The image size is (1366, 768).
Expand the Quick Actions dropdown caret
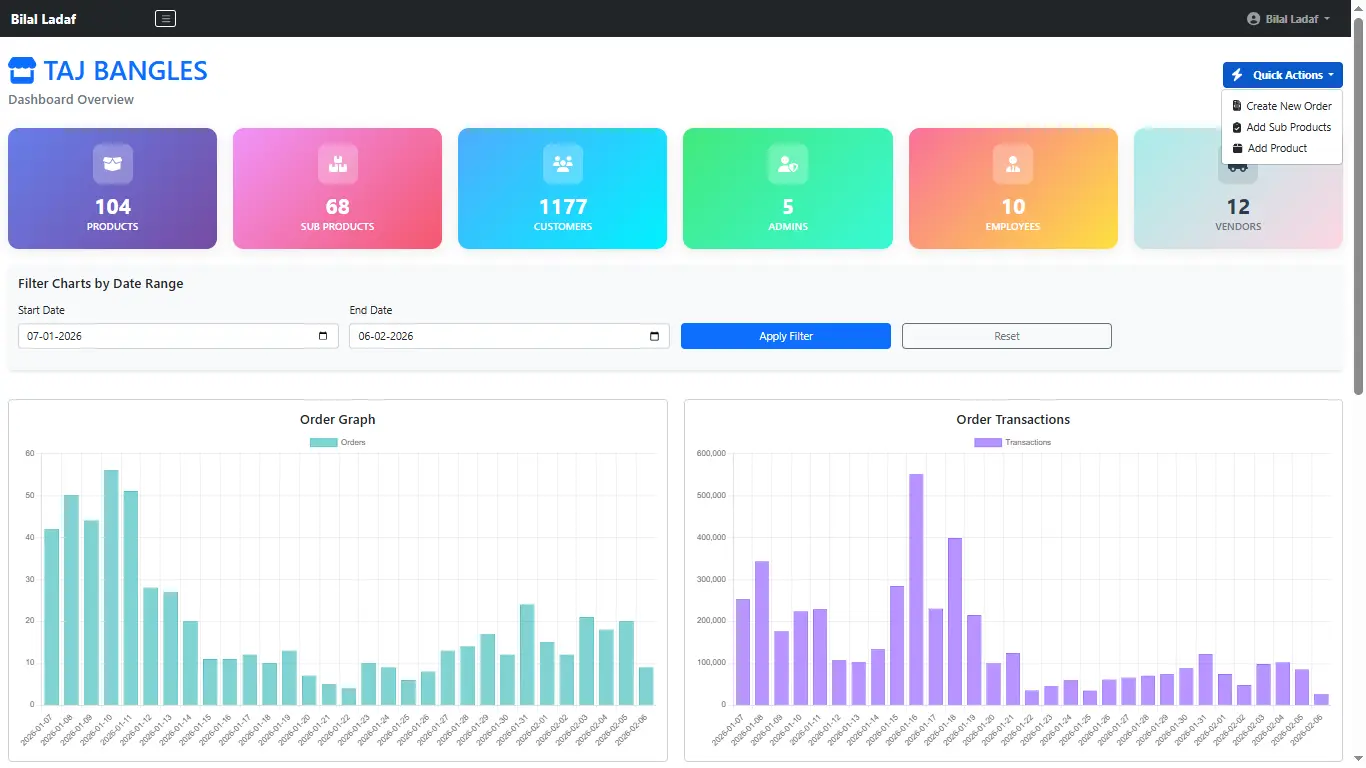[x=1330, y=74]
